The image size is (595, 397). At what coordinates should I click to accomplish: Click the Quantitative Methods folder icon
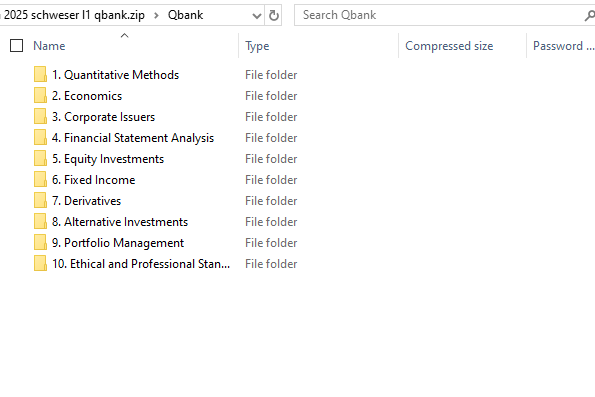[40, 74]
